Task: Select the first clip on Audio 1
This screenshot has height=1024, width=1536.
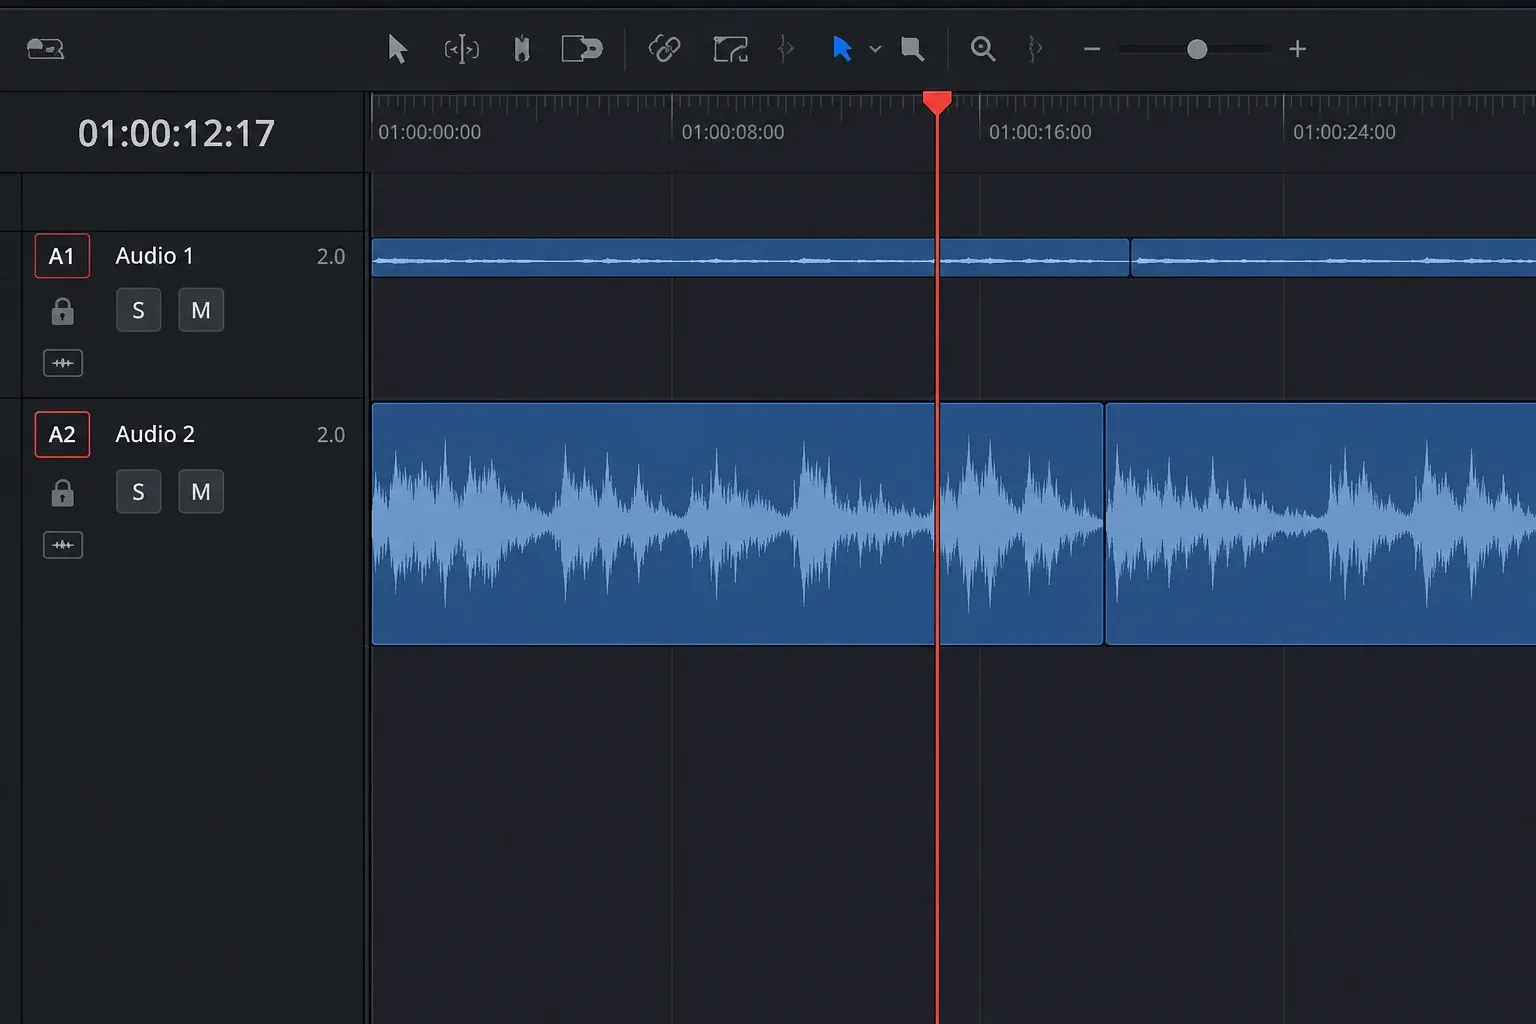Action: pos(750,258)
